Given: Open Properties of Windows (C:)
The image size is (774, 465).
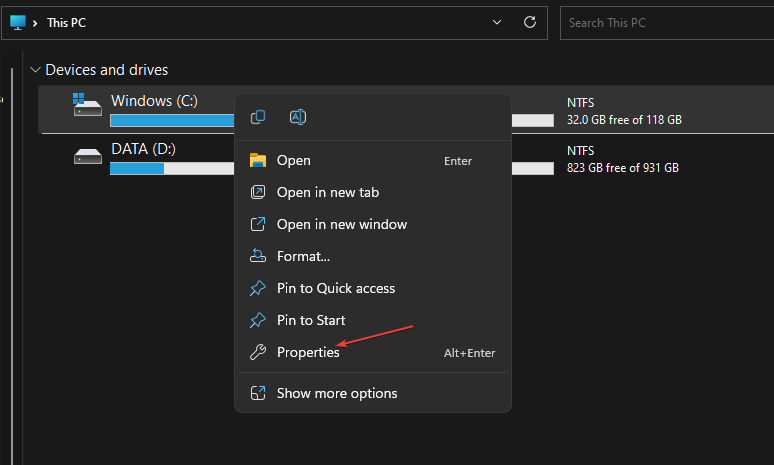Looking at the screenshot, I should point(373,352).
